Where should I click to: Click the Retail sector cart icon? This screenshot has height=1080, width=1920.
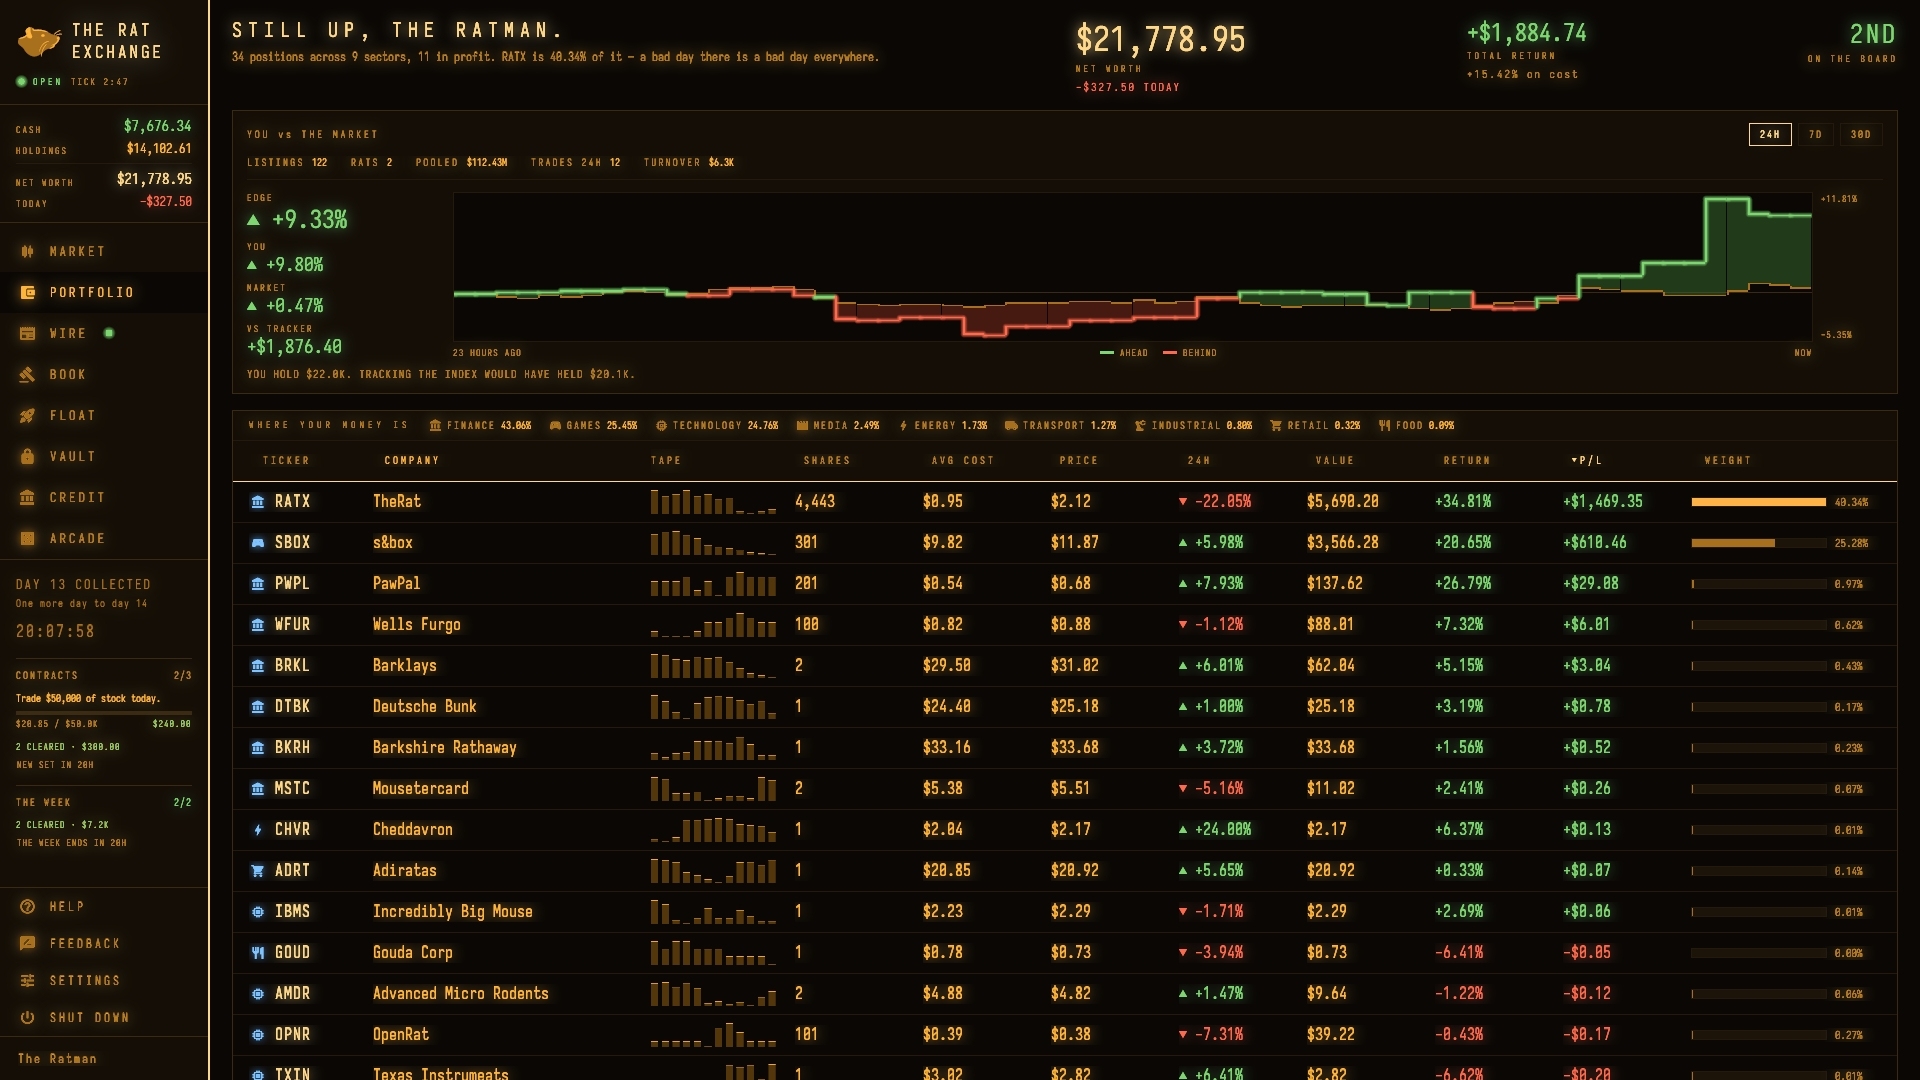click(x=1276, y=425)
